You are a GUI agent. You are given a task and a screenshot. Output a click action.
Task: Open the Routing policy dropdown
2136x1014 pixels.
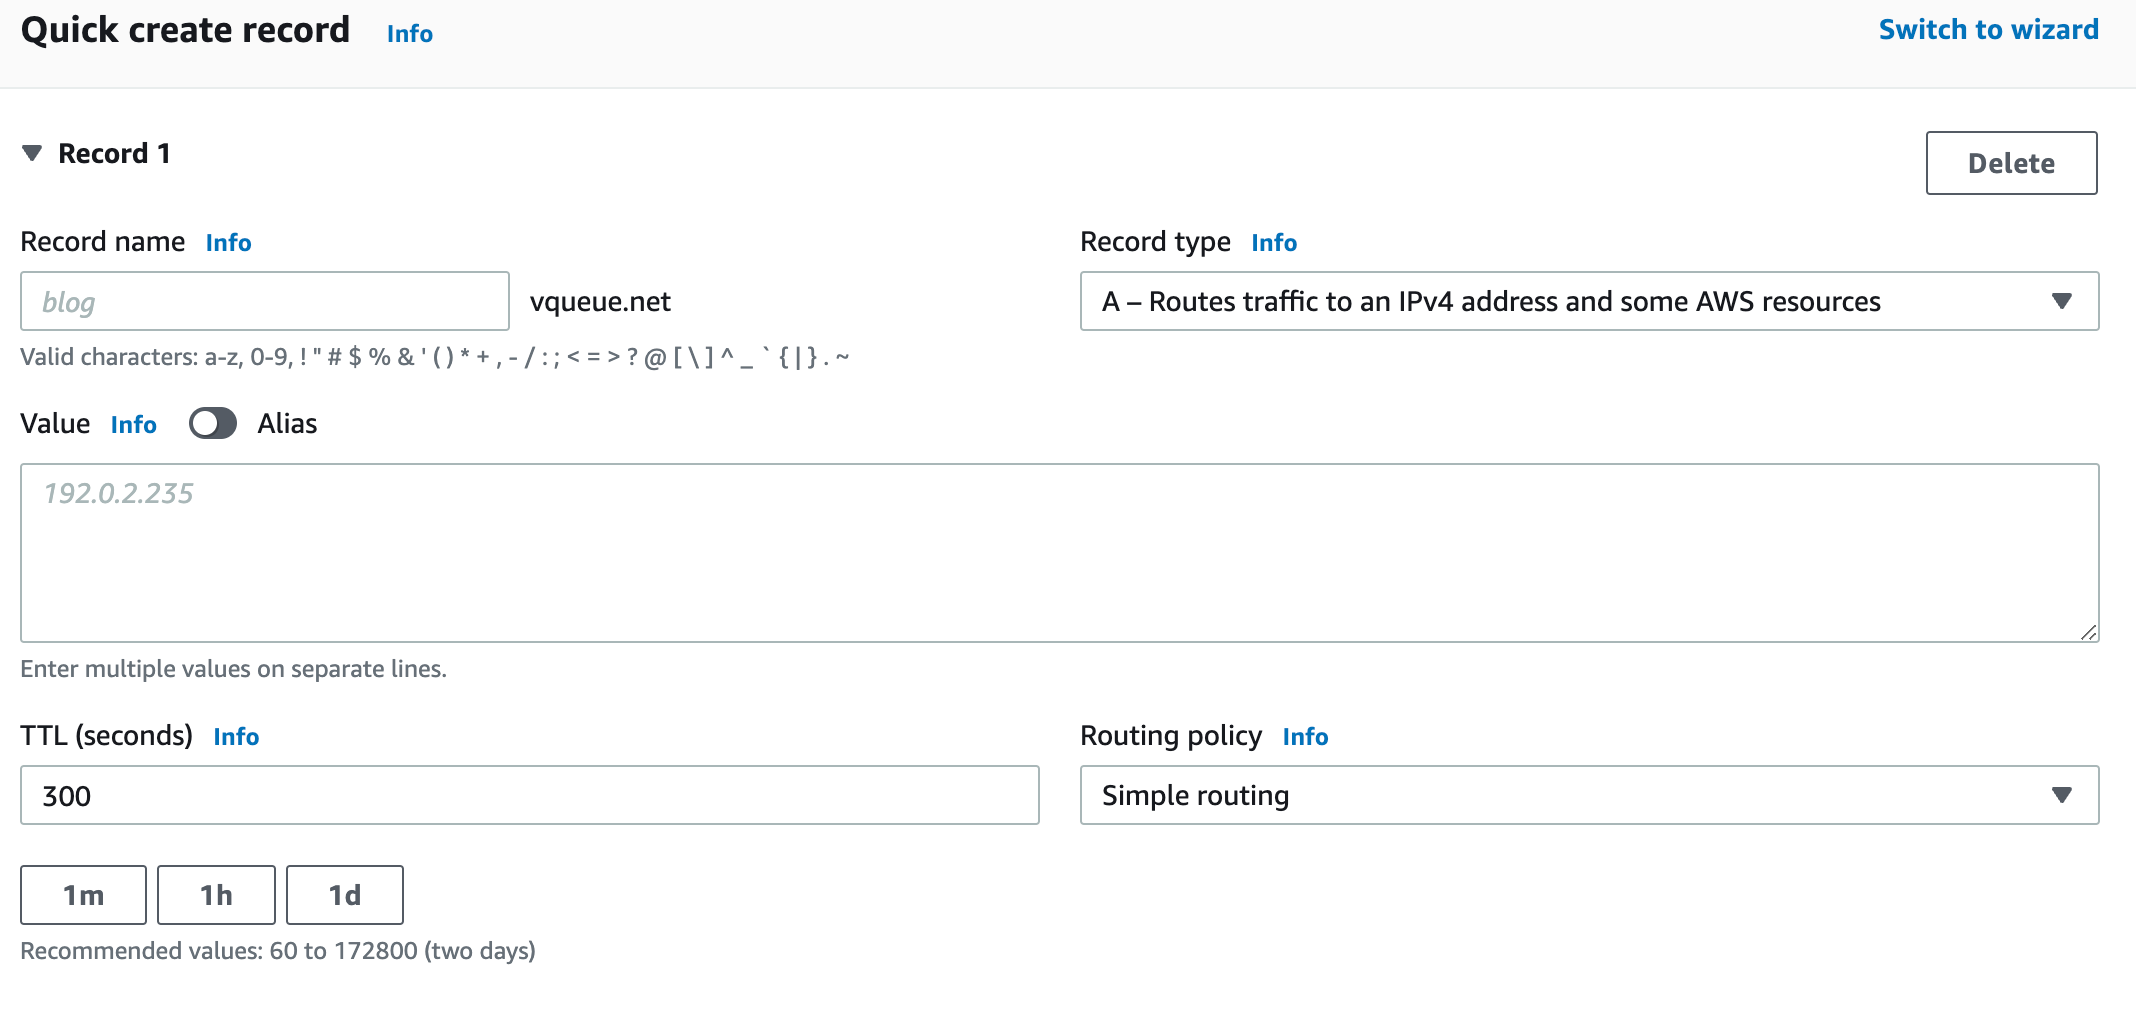coord(1589,795)
